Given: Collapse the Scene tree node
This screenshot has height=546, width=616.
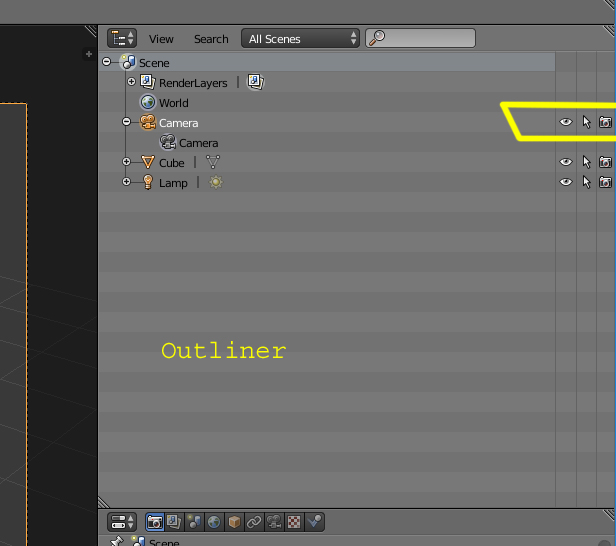Looking at the screenshot, I should [x=106, y=62].
